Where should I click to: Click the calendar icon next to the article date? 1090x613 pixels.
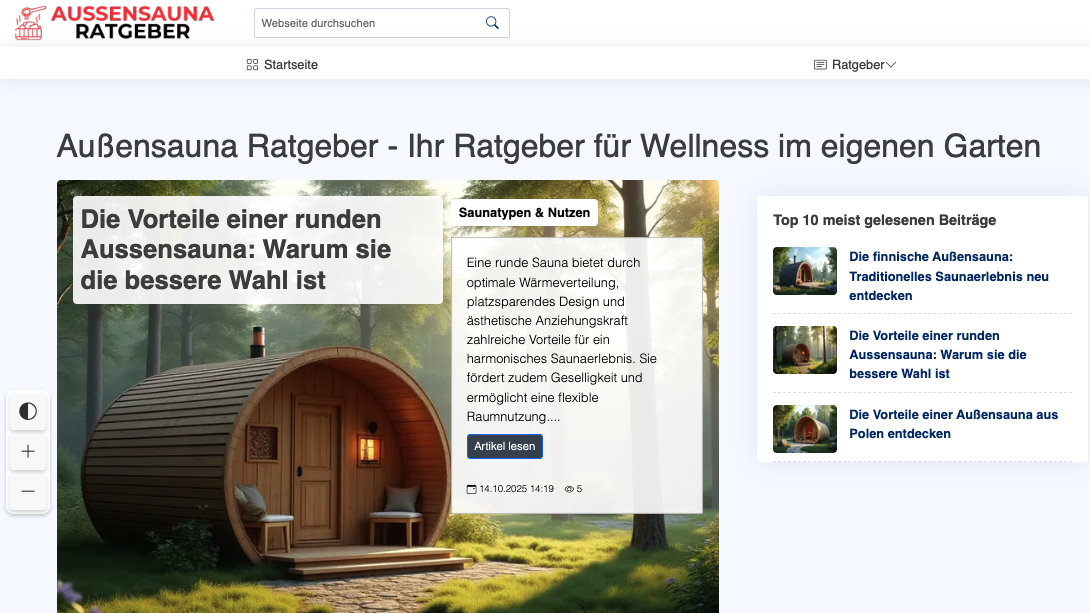click(x=470, y=489)
